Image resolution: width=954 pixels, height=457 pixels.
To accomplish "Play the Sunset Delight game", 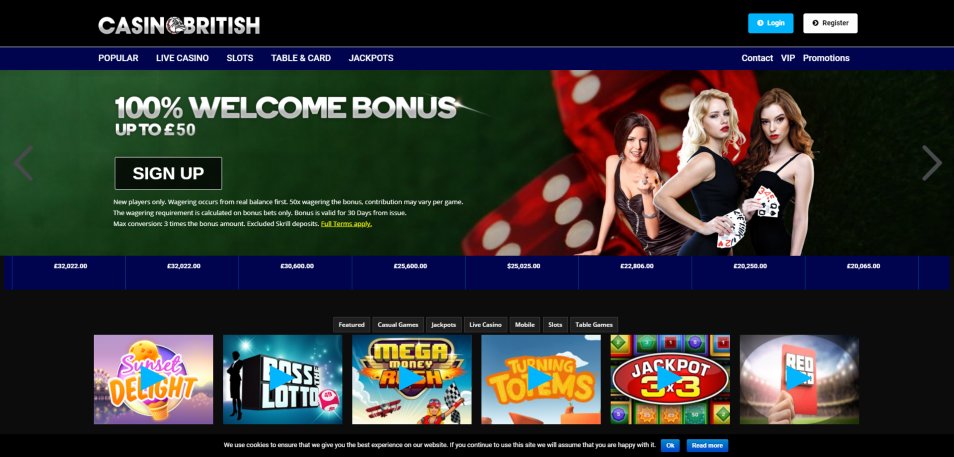I will pyautogui.click(x=153, y=379).
